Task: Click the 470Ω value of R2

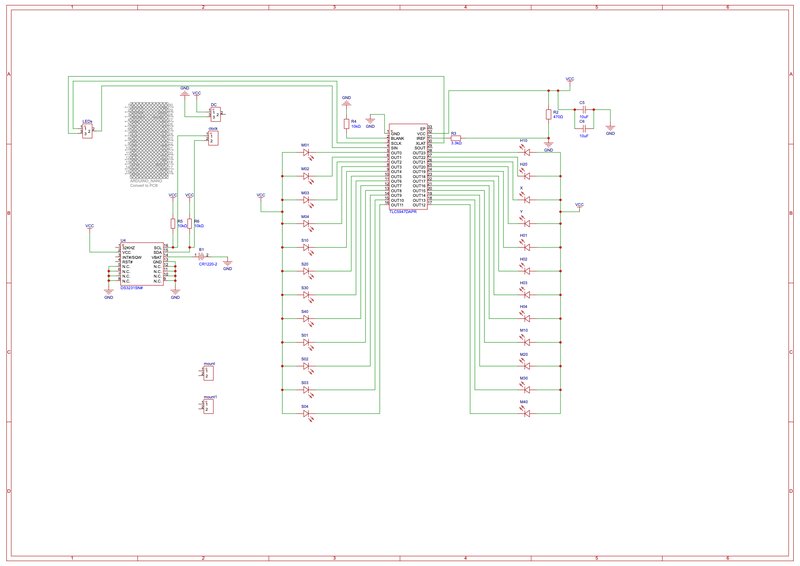Action: click(558, 117)
